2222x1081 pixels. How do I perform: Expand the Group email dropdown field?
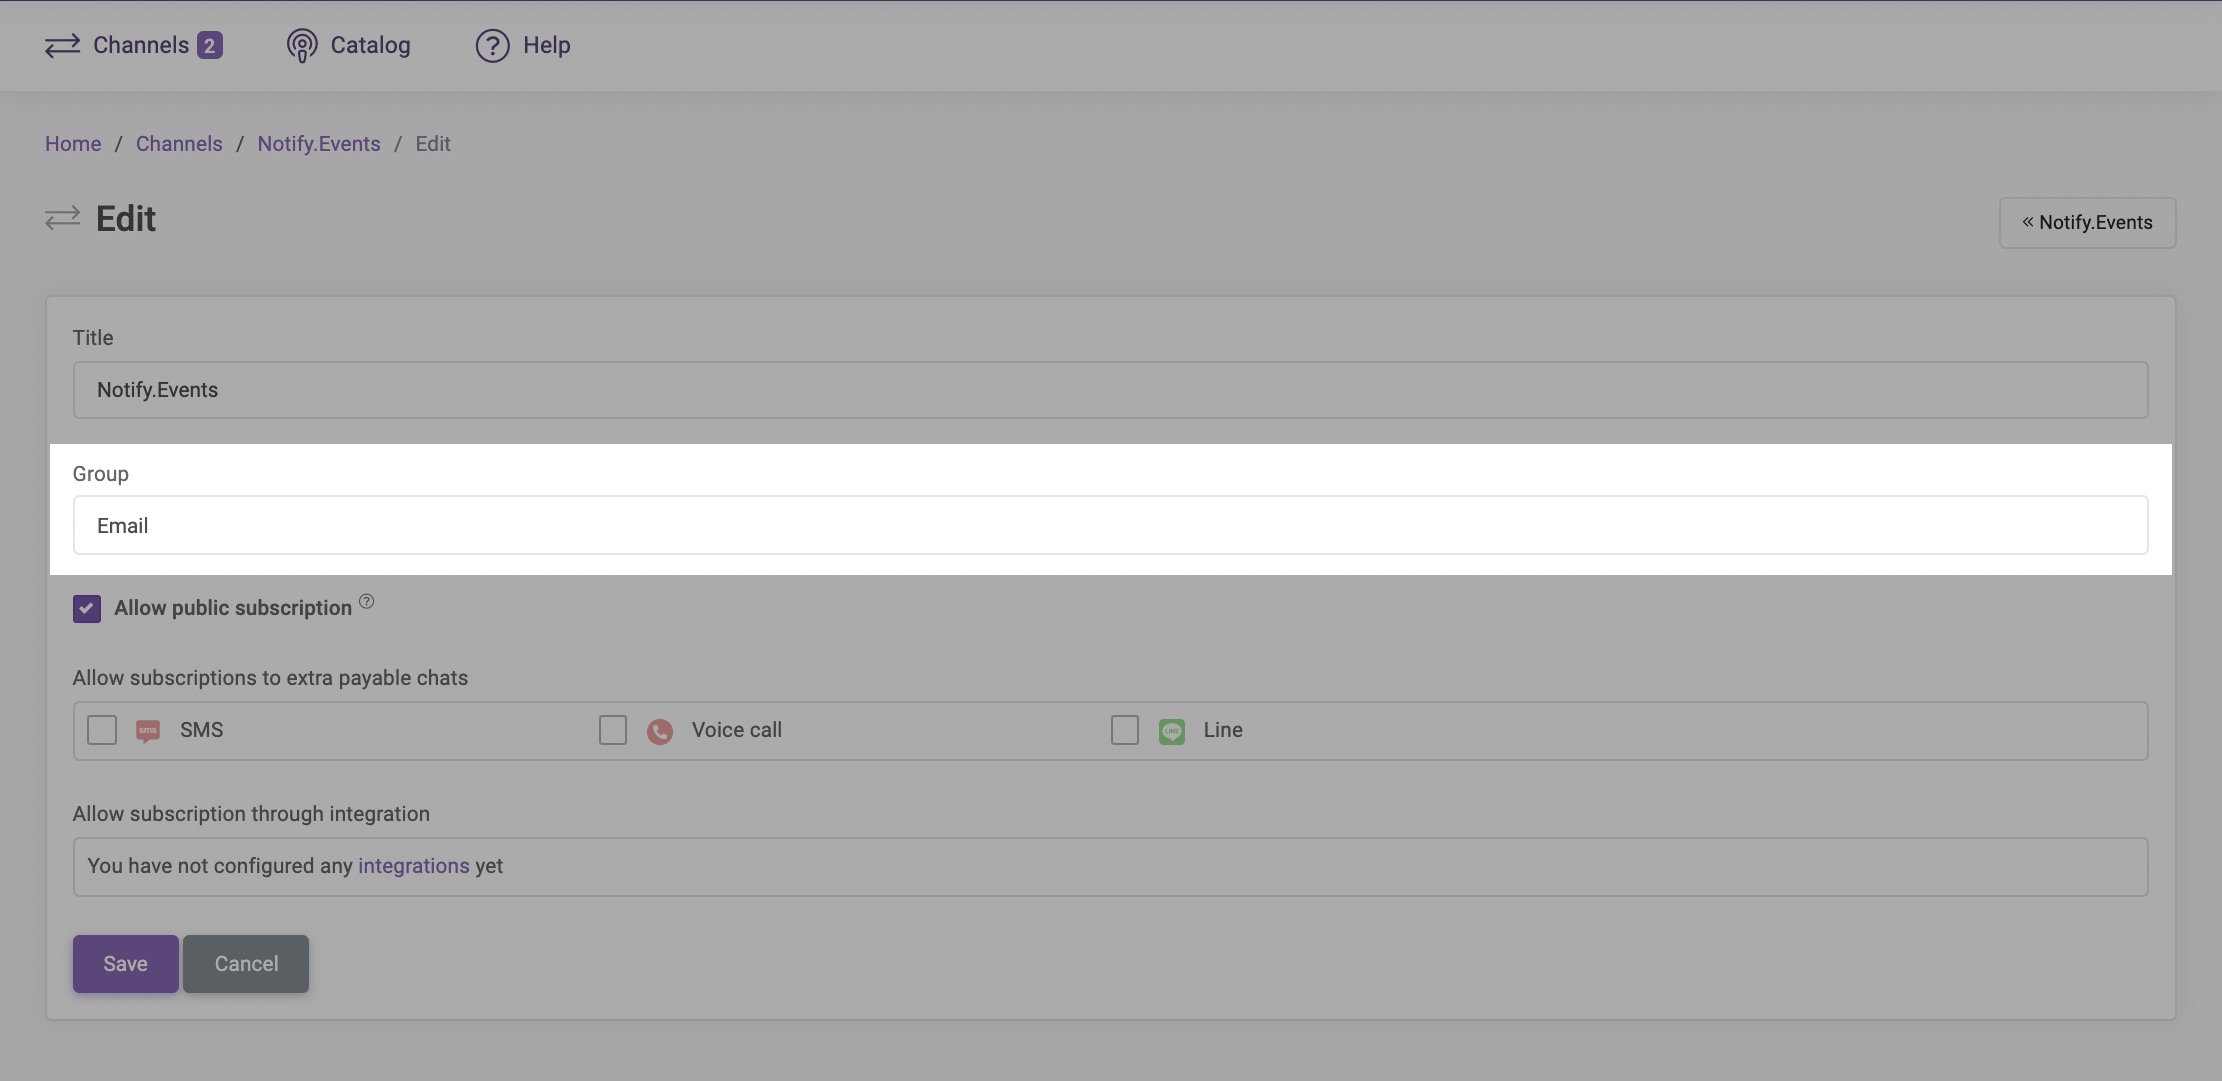(x=1111, y=524)
